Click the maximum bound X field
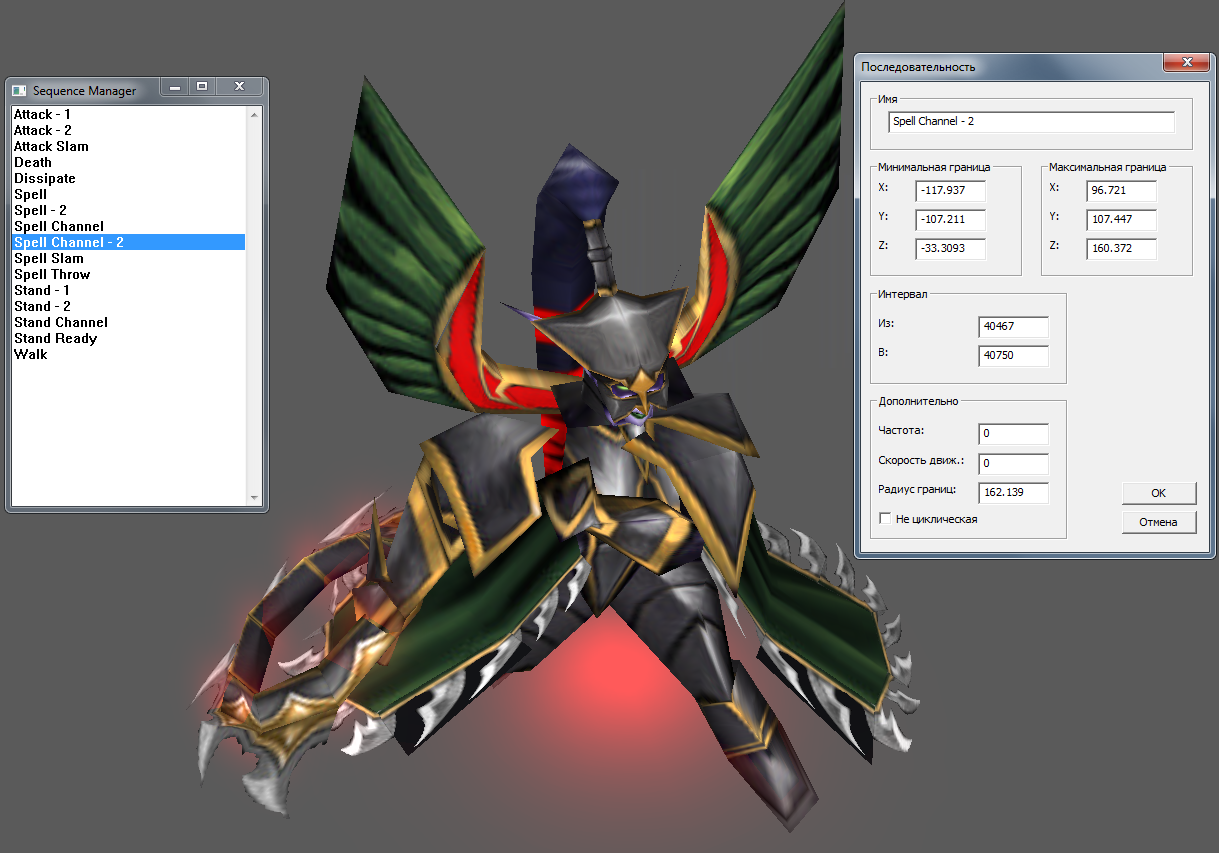Screen dimensions: 1219x853 coord(1121,191)
